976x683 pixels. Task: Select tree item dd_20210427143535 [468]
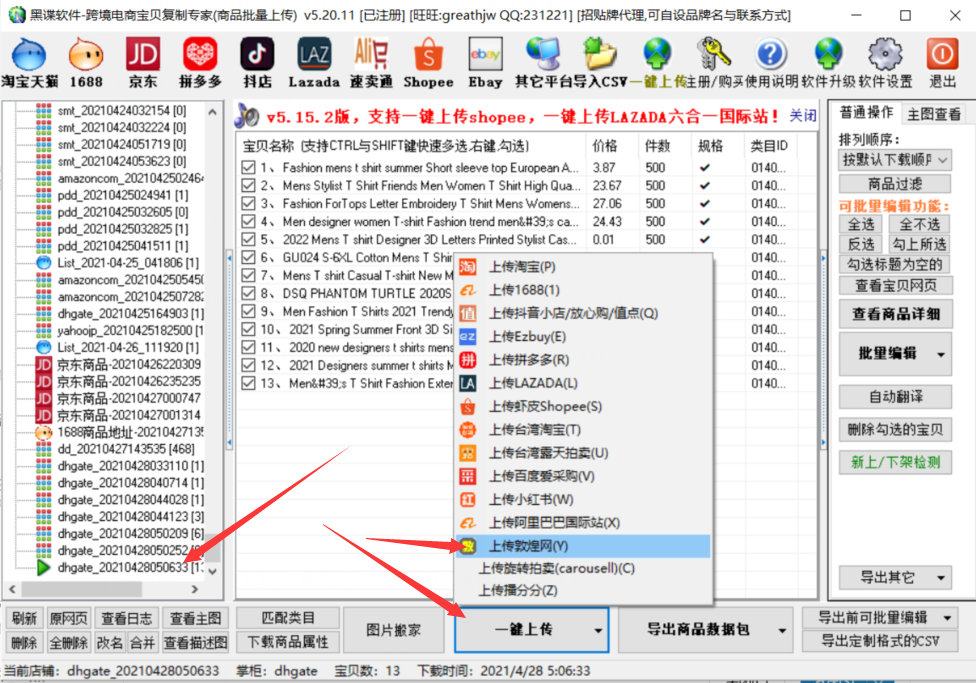coord(126,449)
